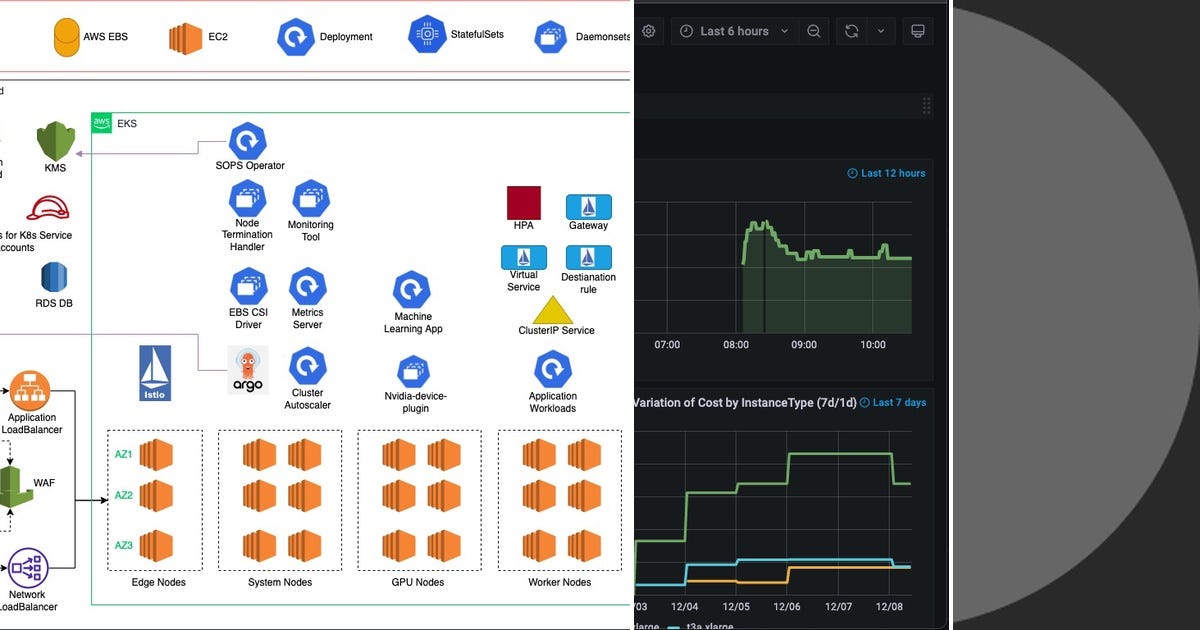Toggle the TV kiosk view mode

[x=917, y=31]
